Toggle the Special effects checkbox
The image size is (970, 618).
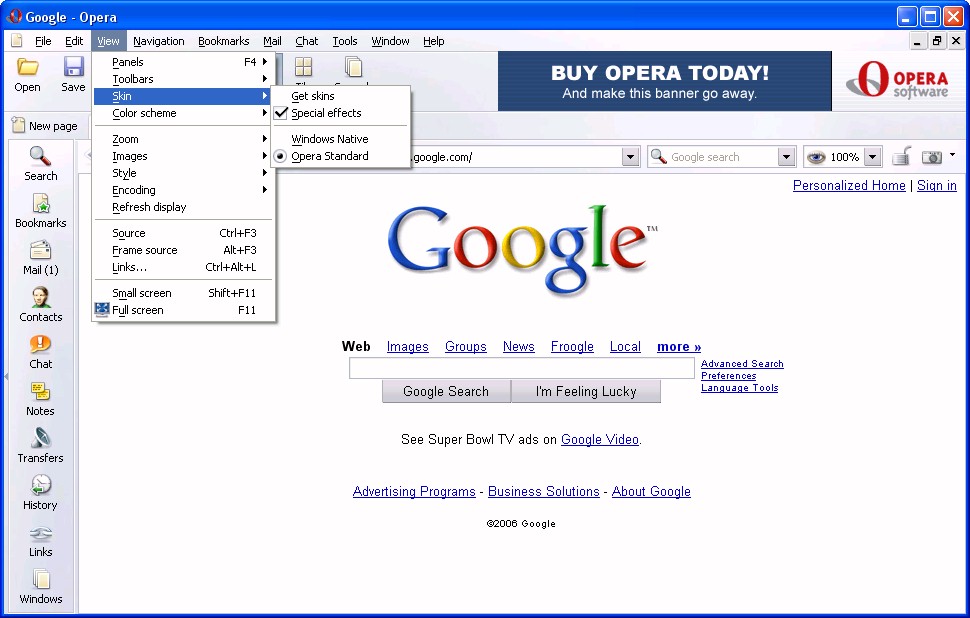click(281, 113)
